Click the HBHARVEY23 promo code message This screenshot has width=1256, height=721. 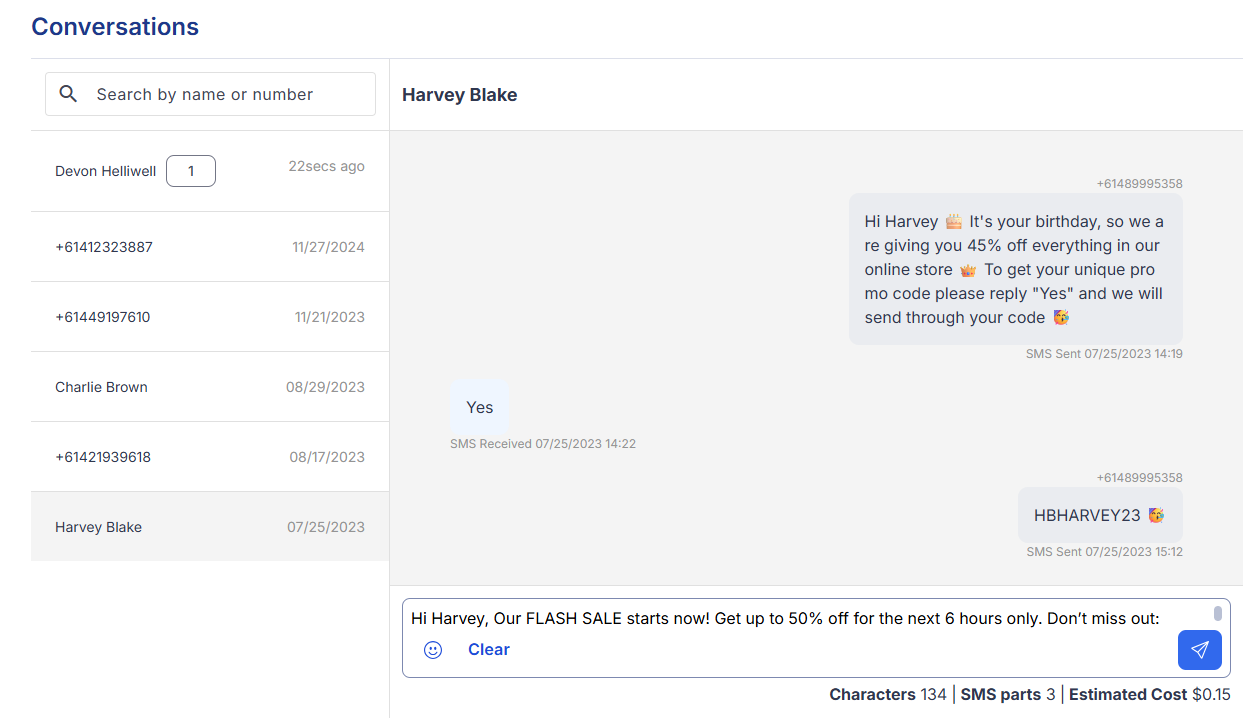click(x=1099, y=516)
